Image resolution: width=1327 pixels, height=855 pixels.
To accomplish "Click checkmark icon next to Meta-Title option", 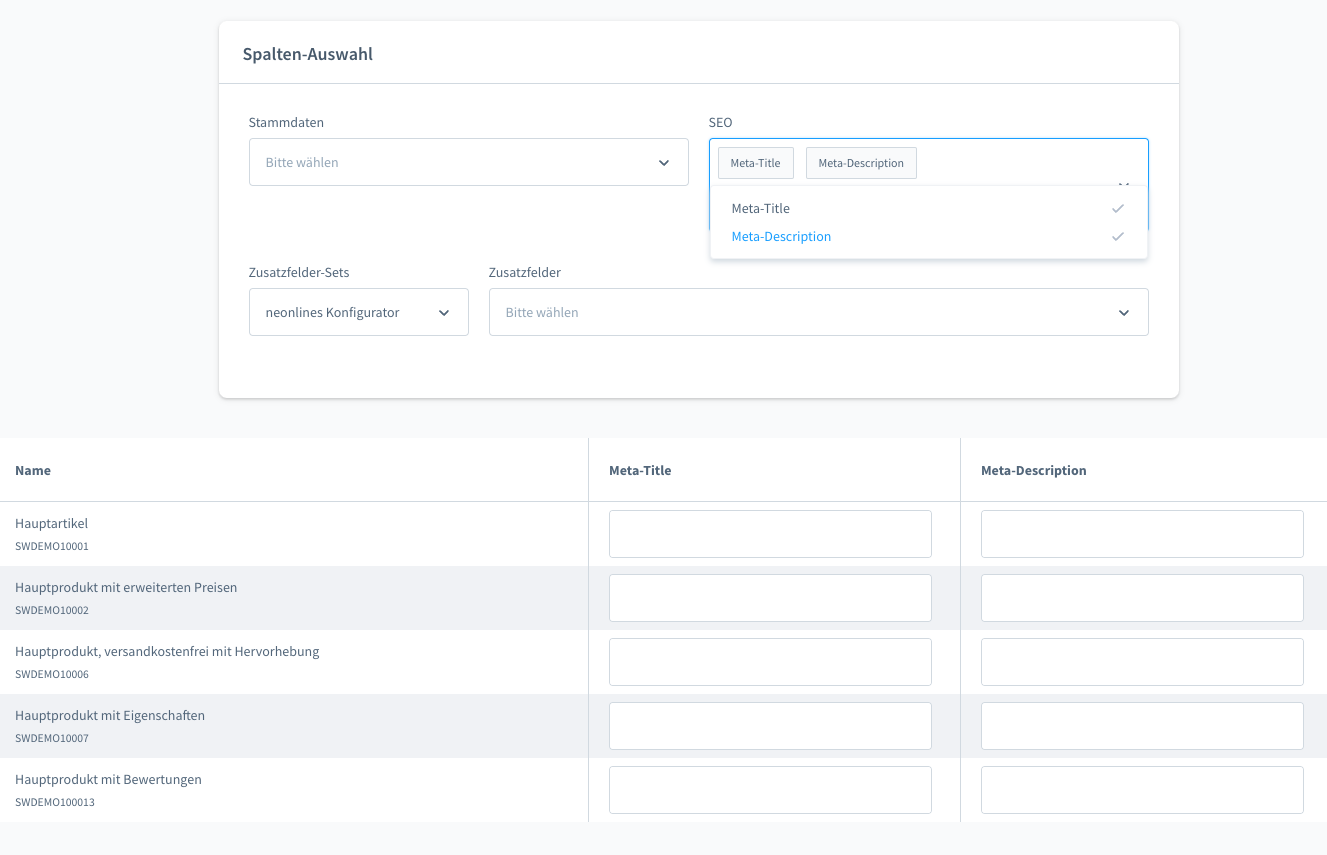I will point(1117,209).
